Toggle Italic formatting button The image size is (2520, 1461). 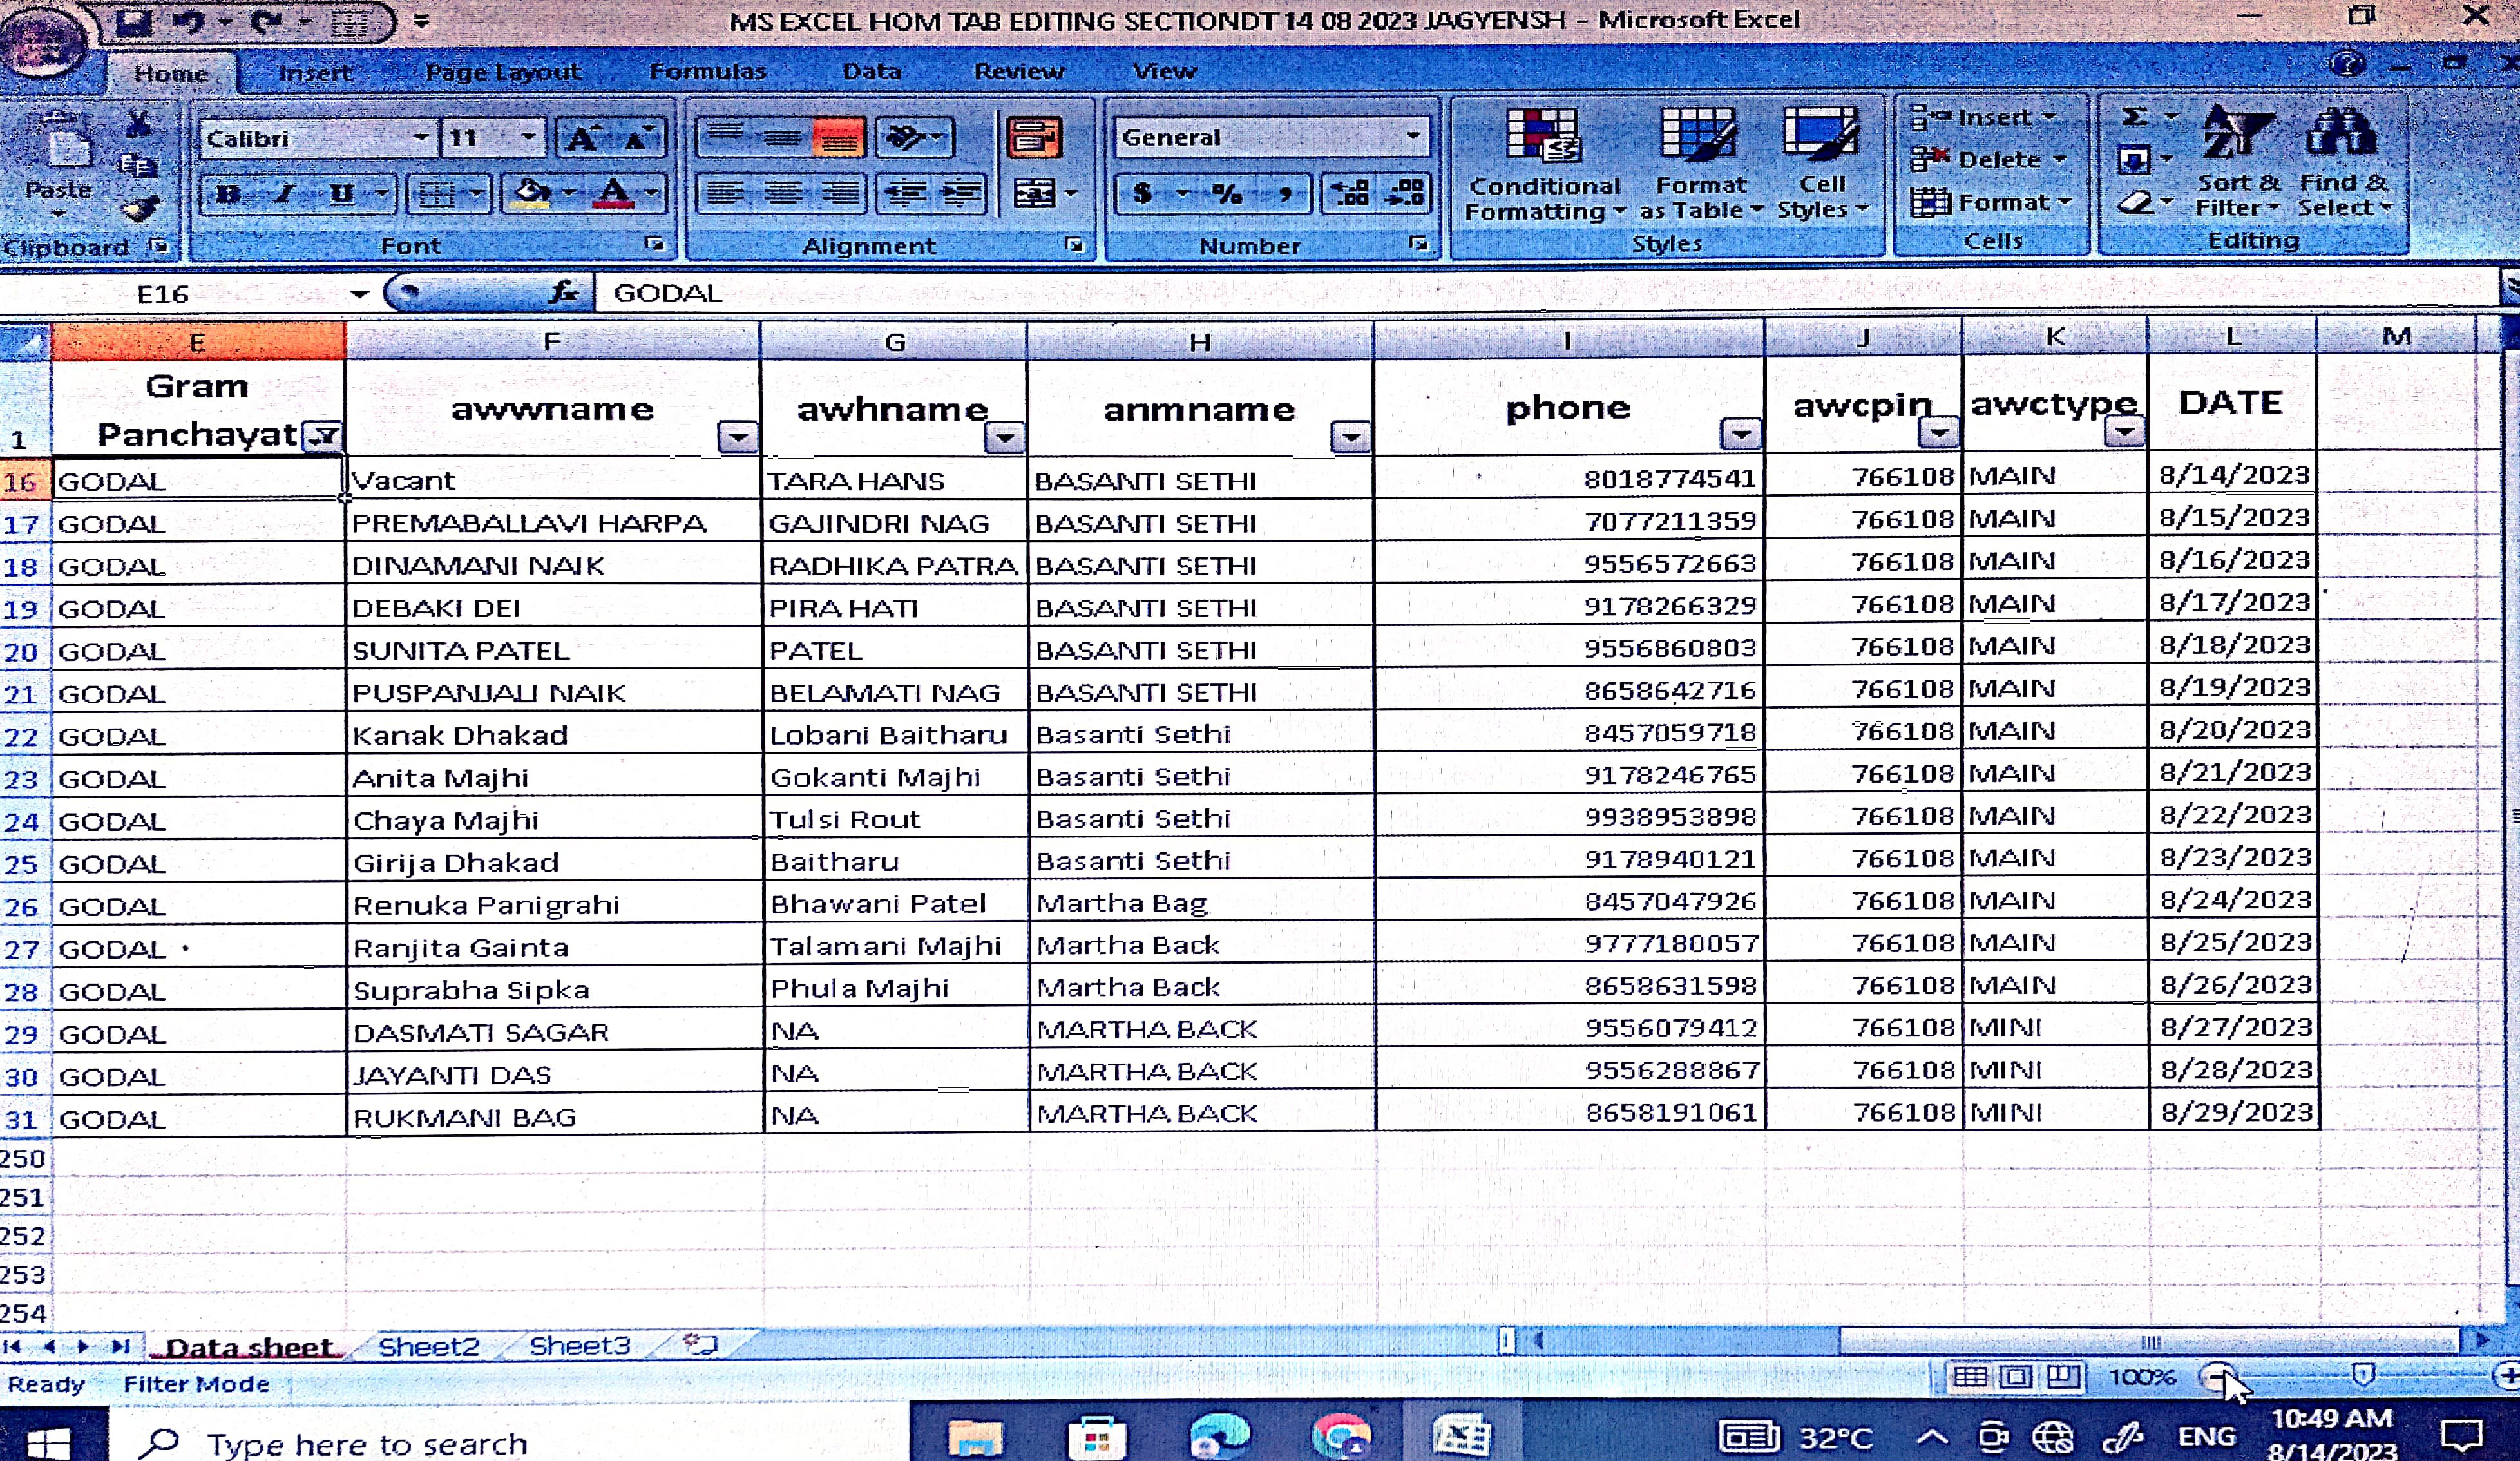click(x=284, y=193)
